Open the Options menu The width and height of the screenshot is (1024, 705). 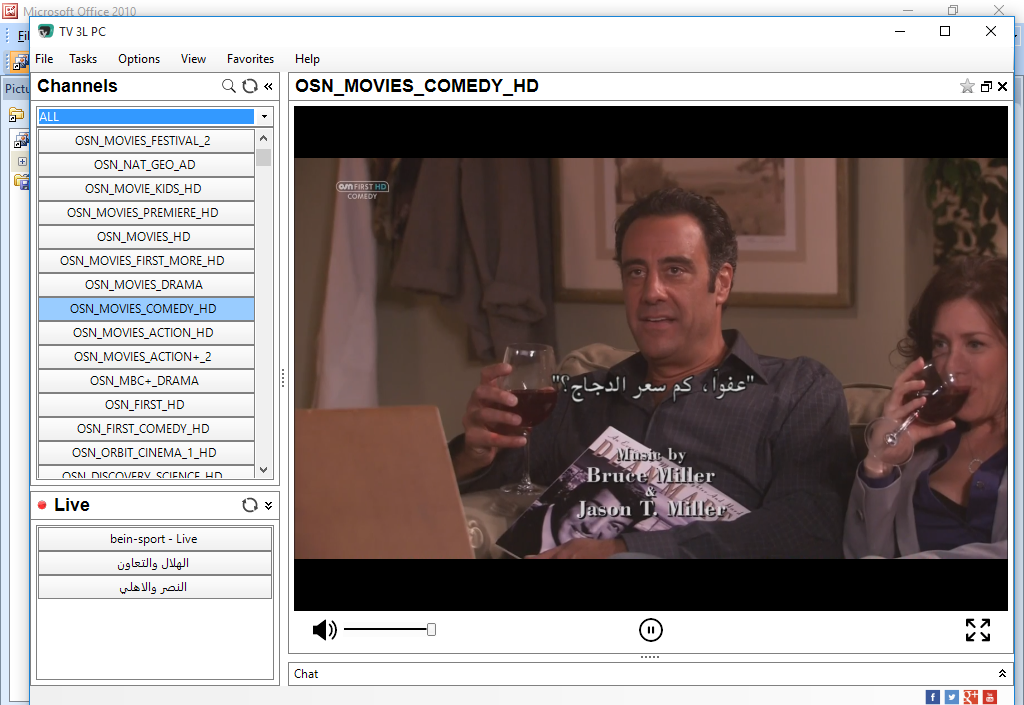click(139, 59)
